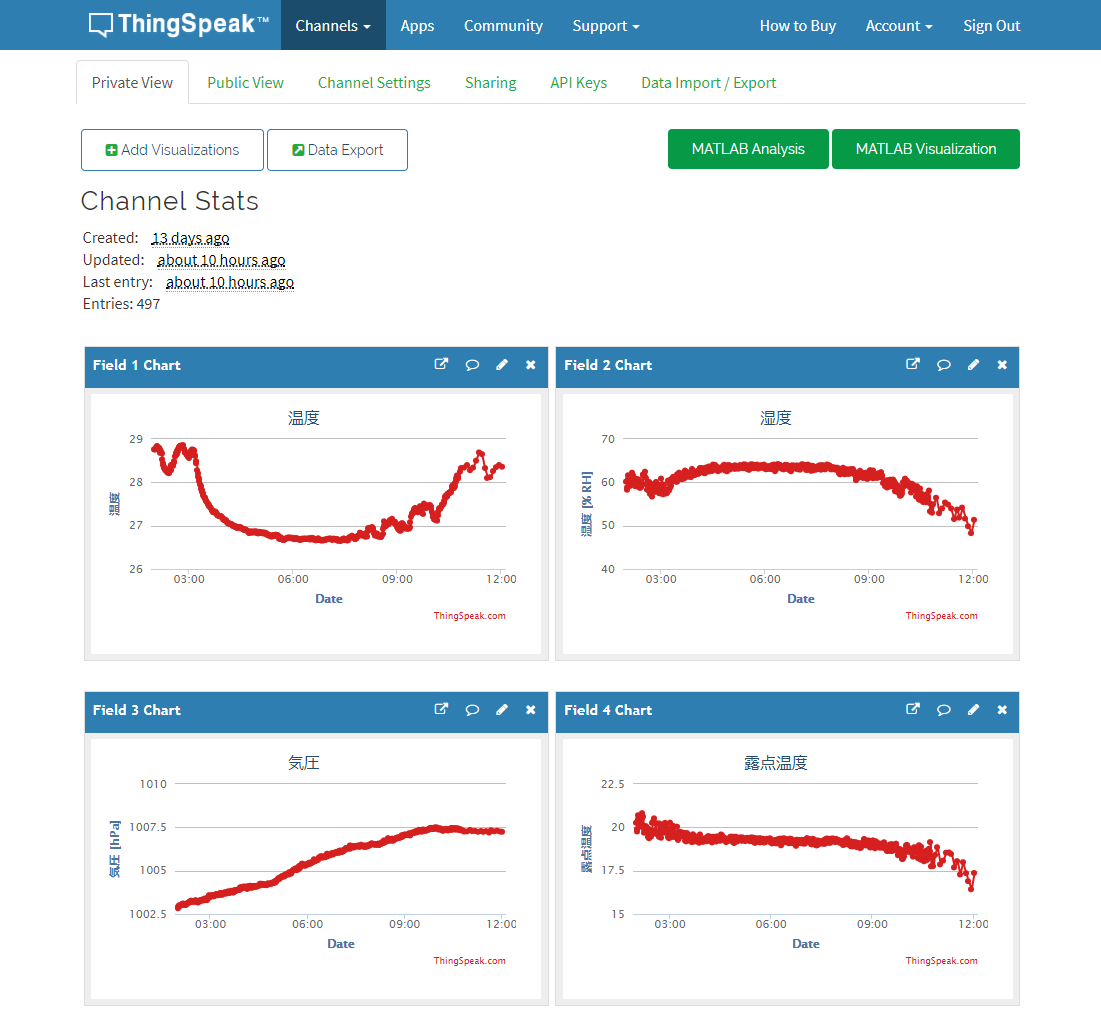Click the ThingSpeak logo
The height and width of the screenshot is (1019, 1101).
pyautogui.click(x=178, y=25)
